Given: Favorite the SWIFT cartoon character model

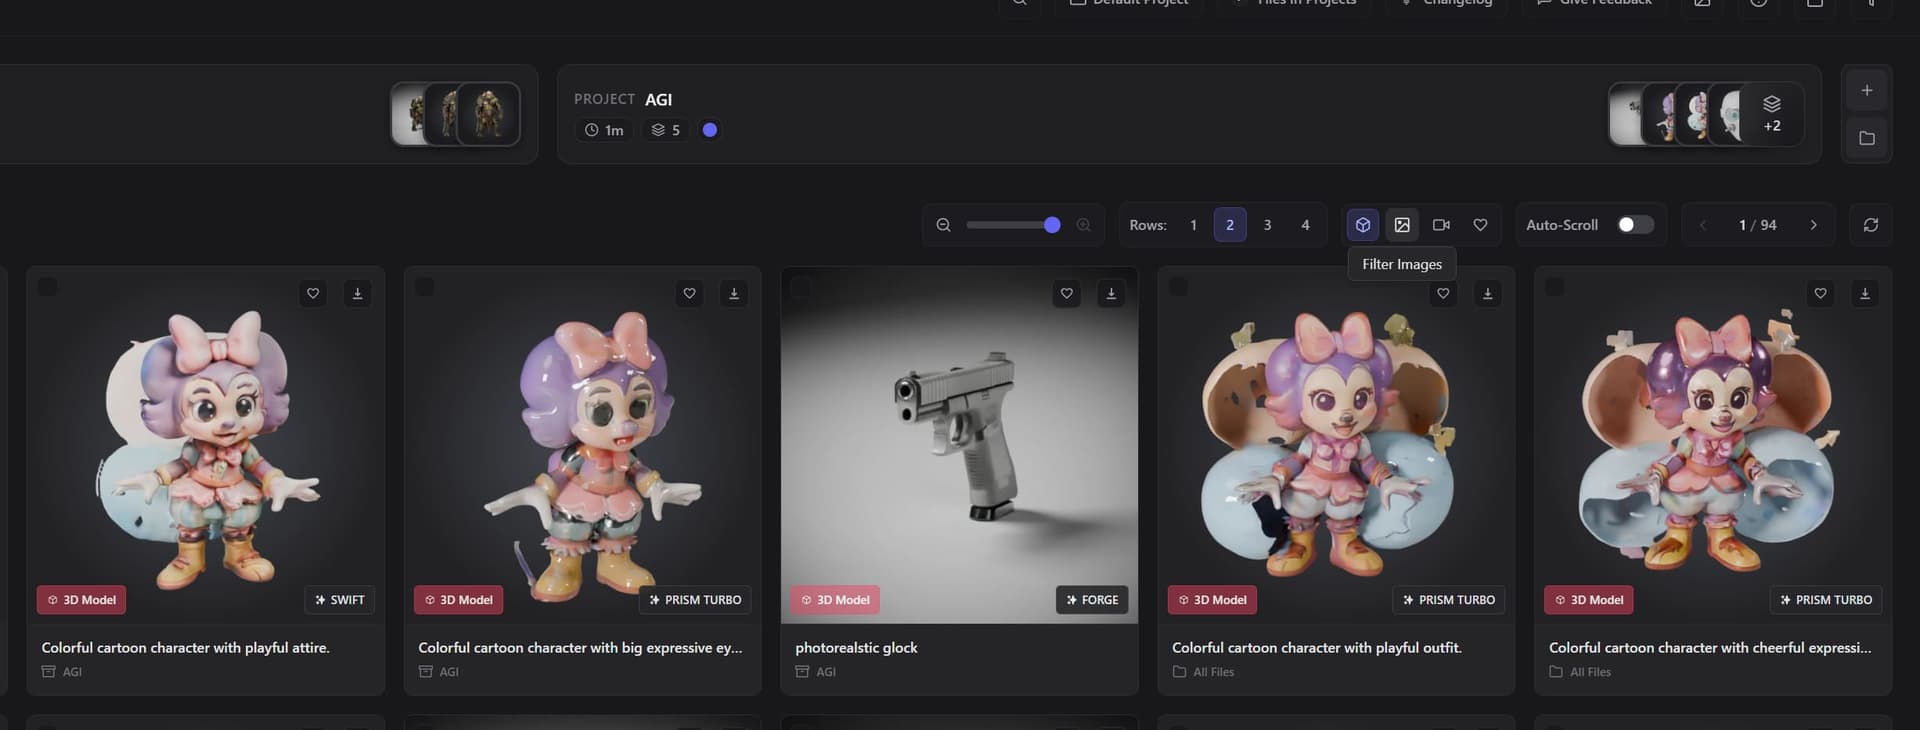Looking at the screenshot, I should [313, 293].
